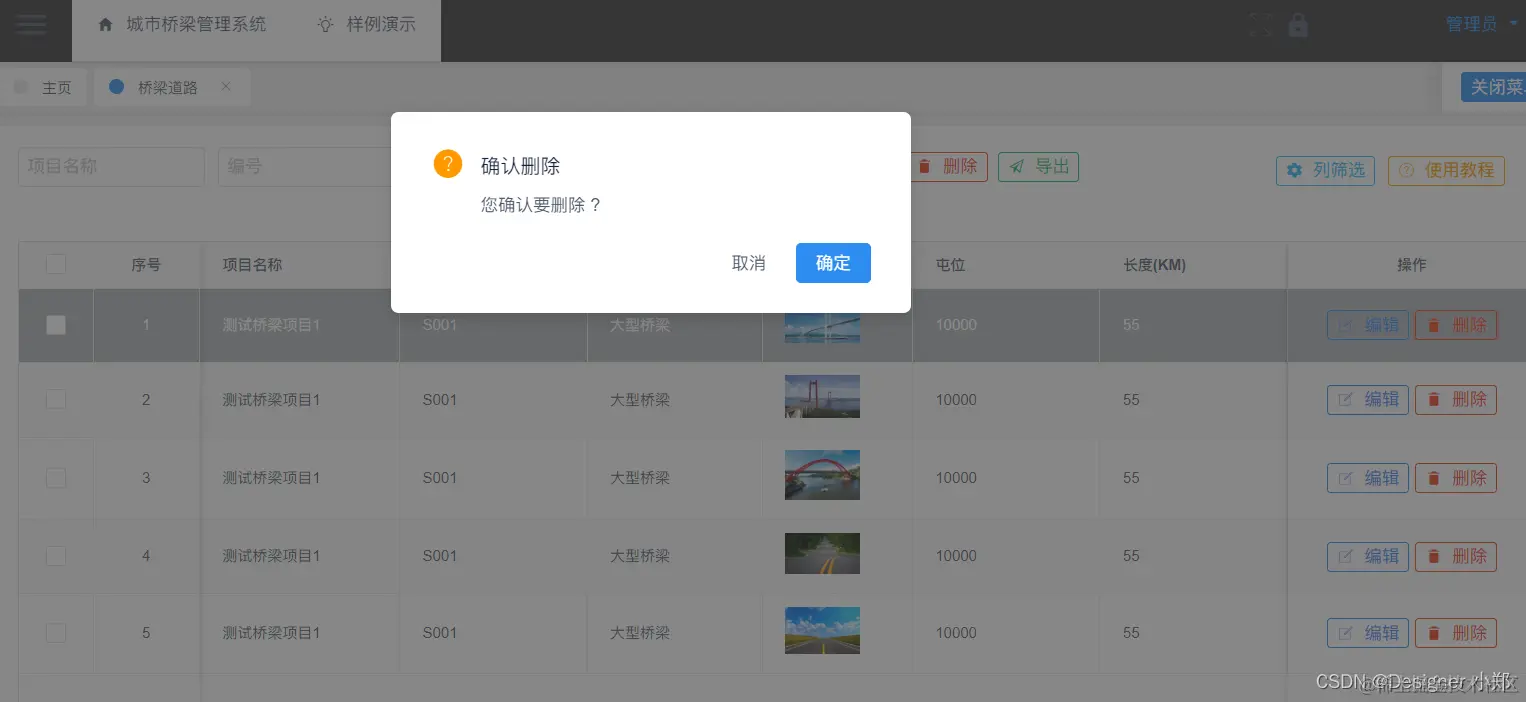
Task: Toggle the select-all checkbox in table header
Action: pyautogui.click(x=55, y=263)
